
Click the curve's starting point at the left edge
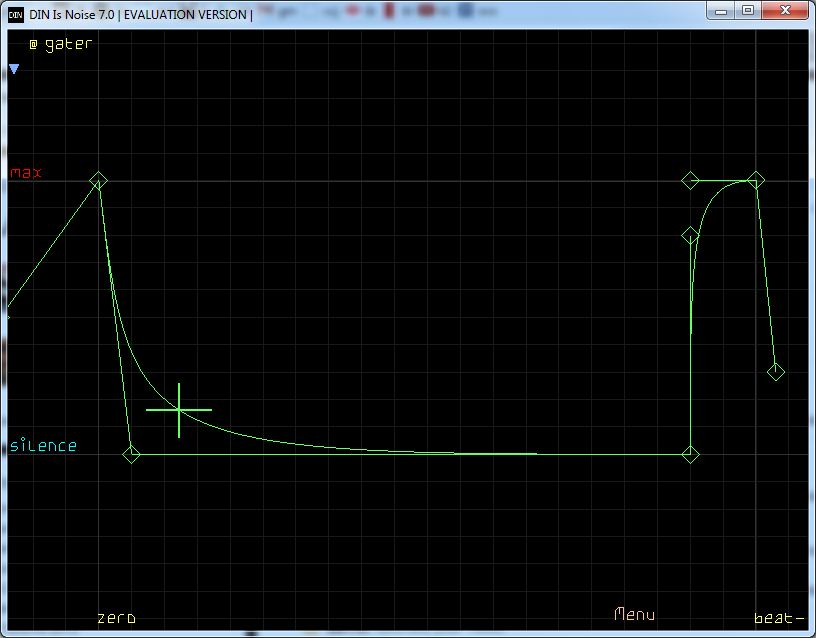click(8, 317)
